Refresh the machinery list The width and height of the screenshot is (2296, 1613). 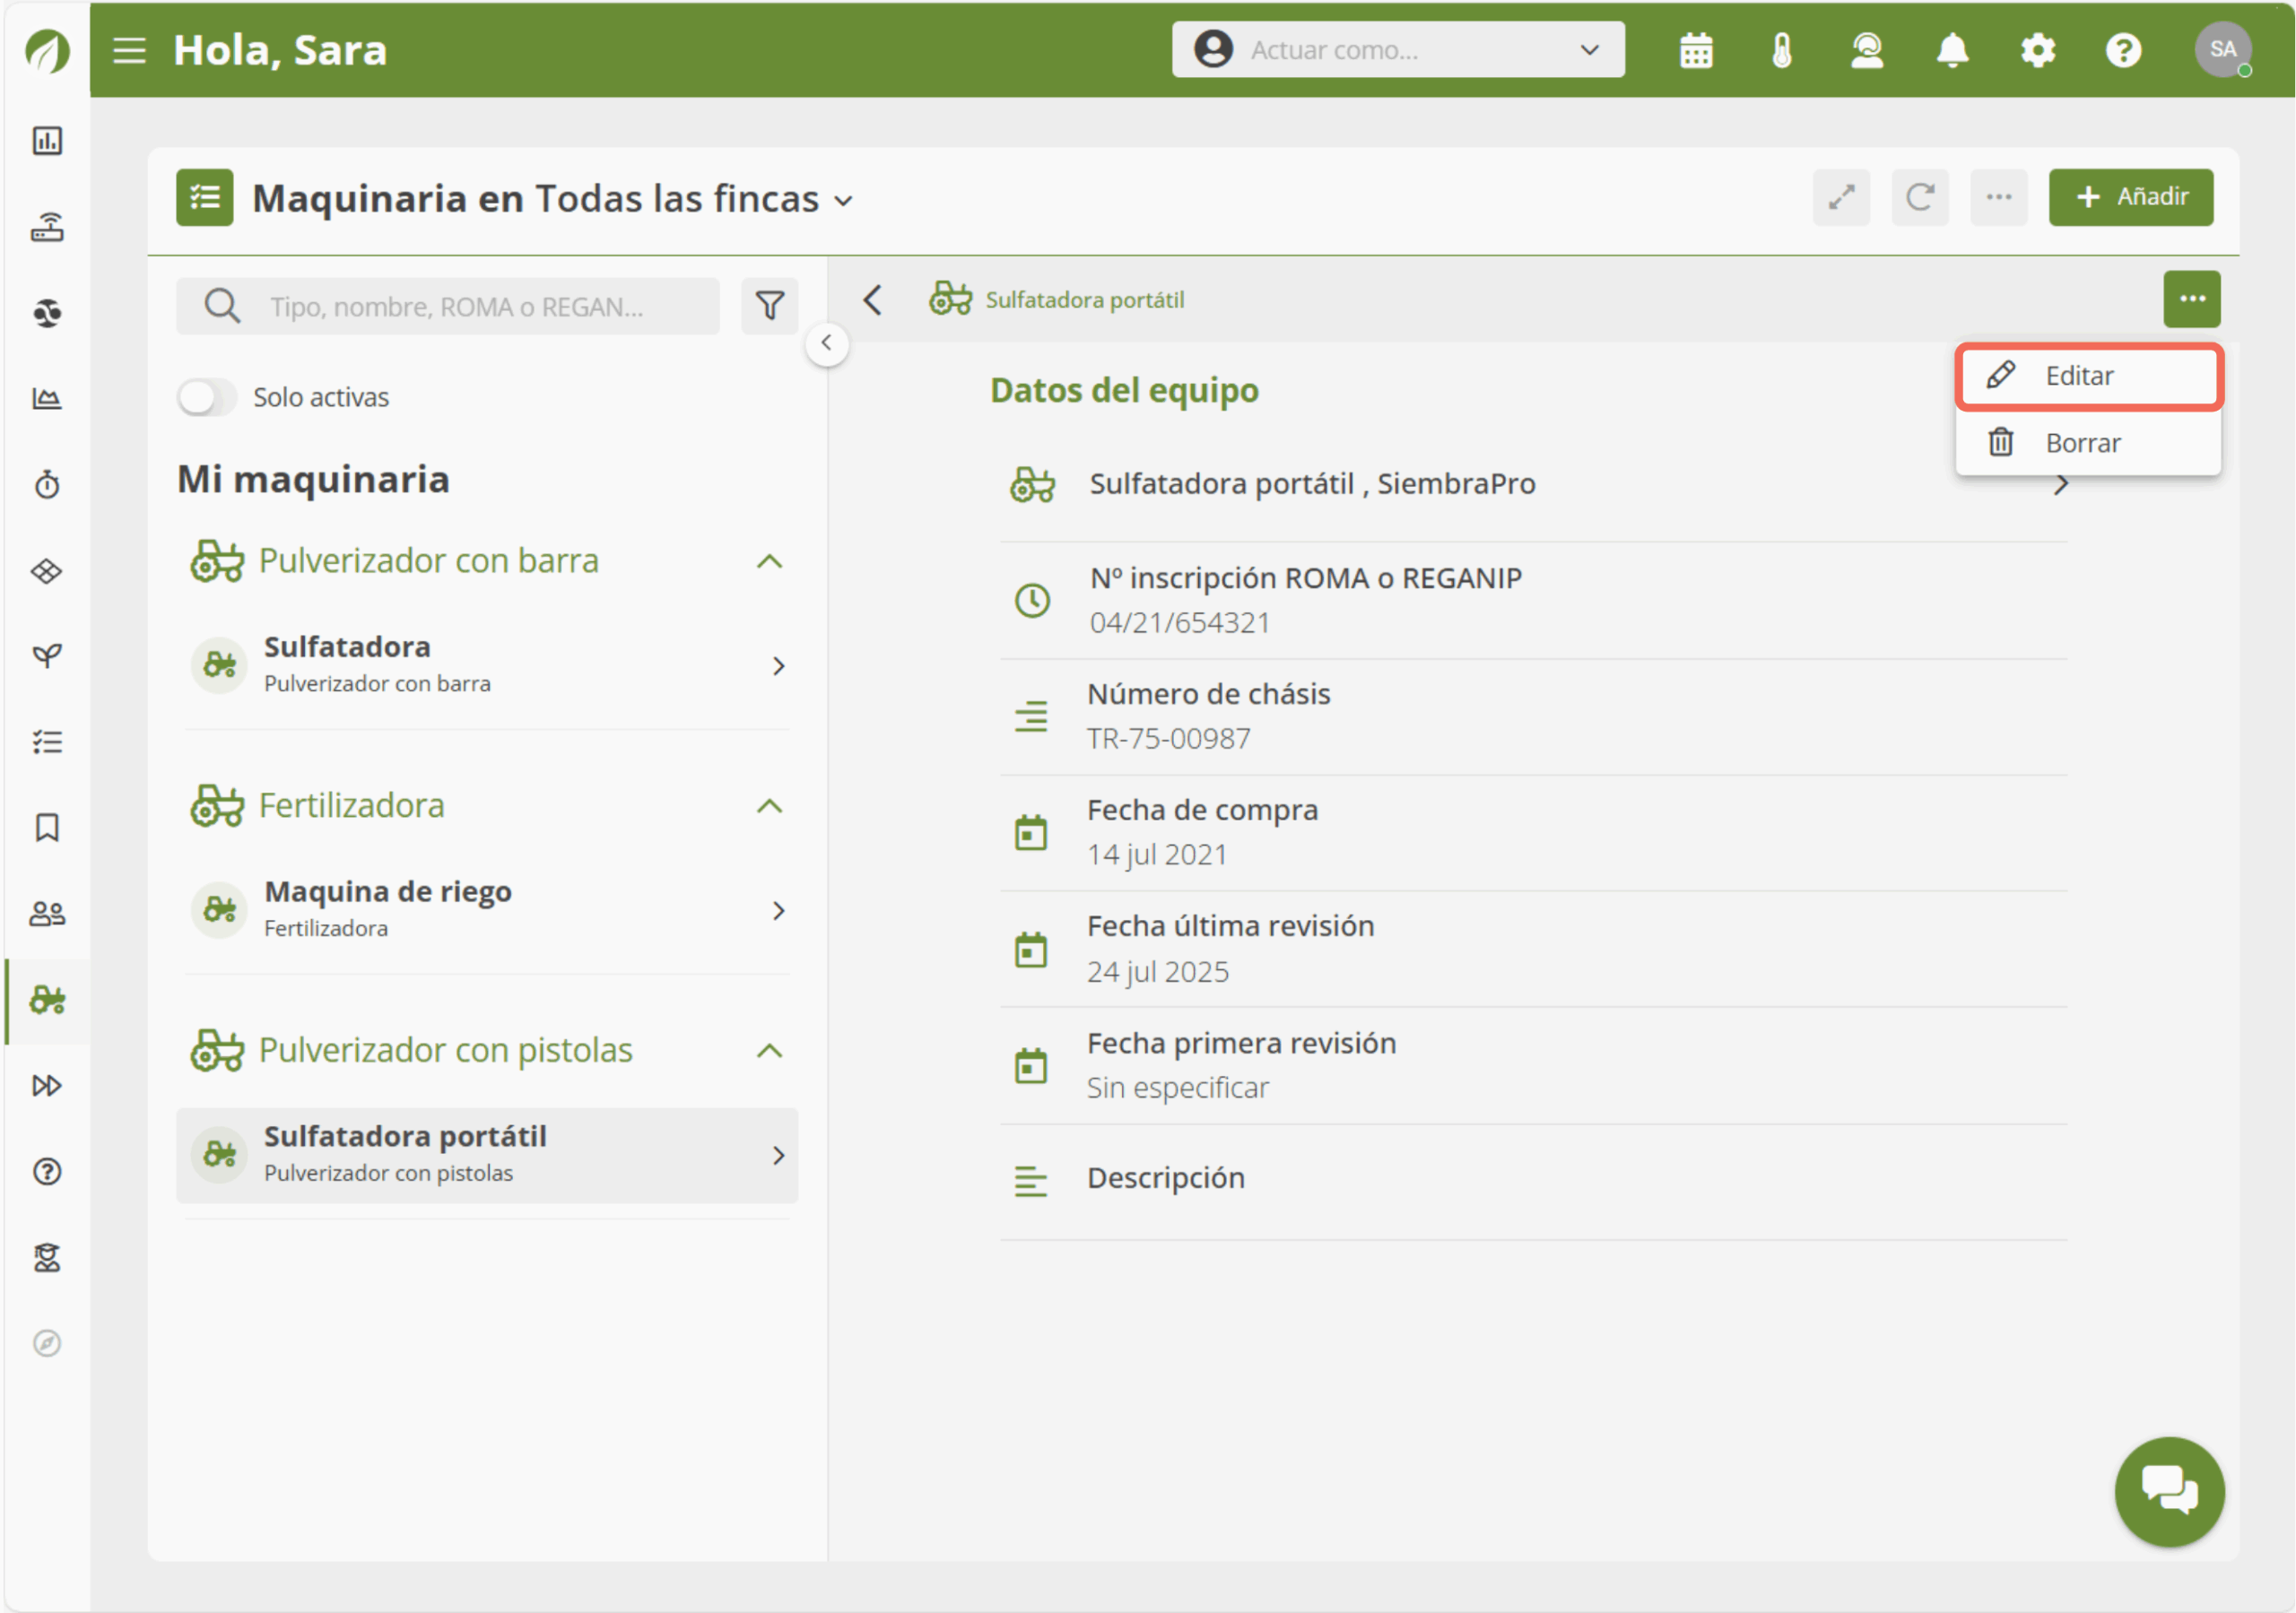[1919, 197]
